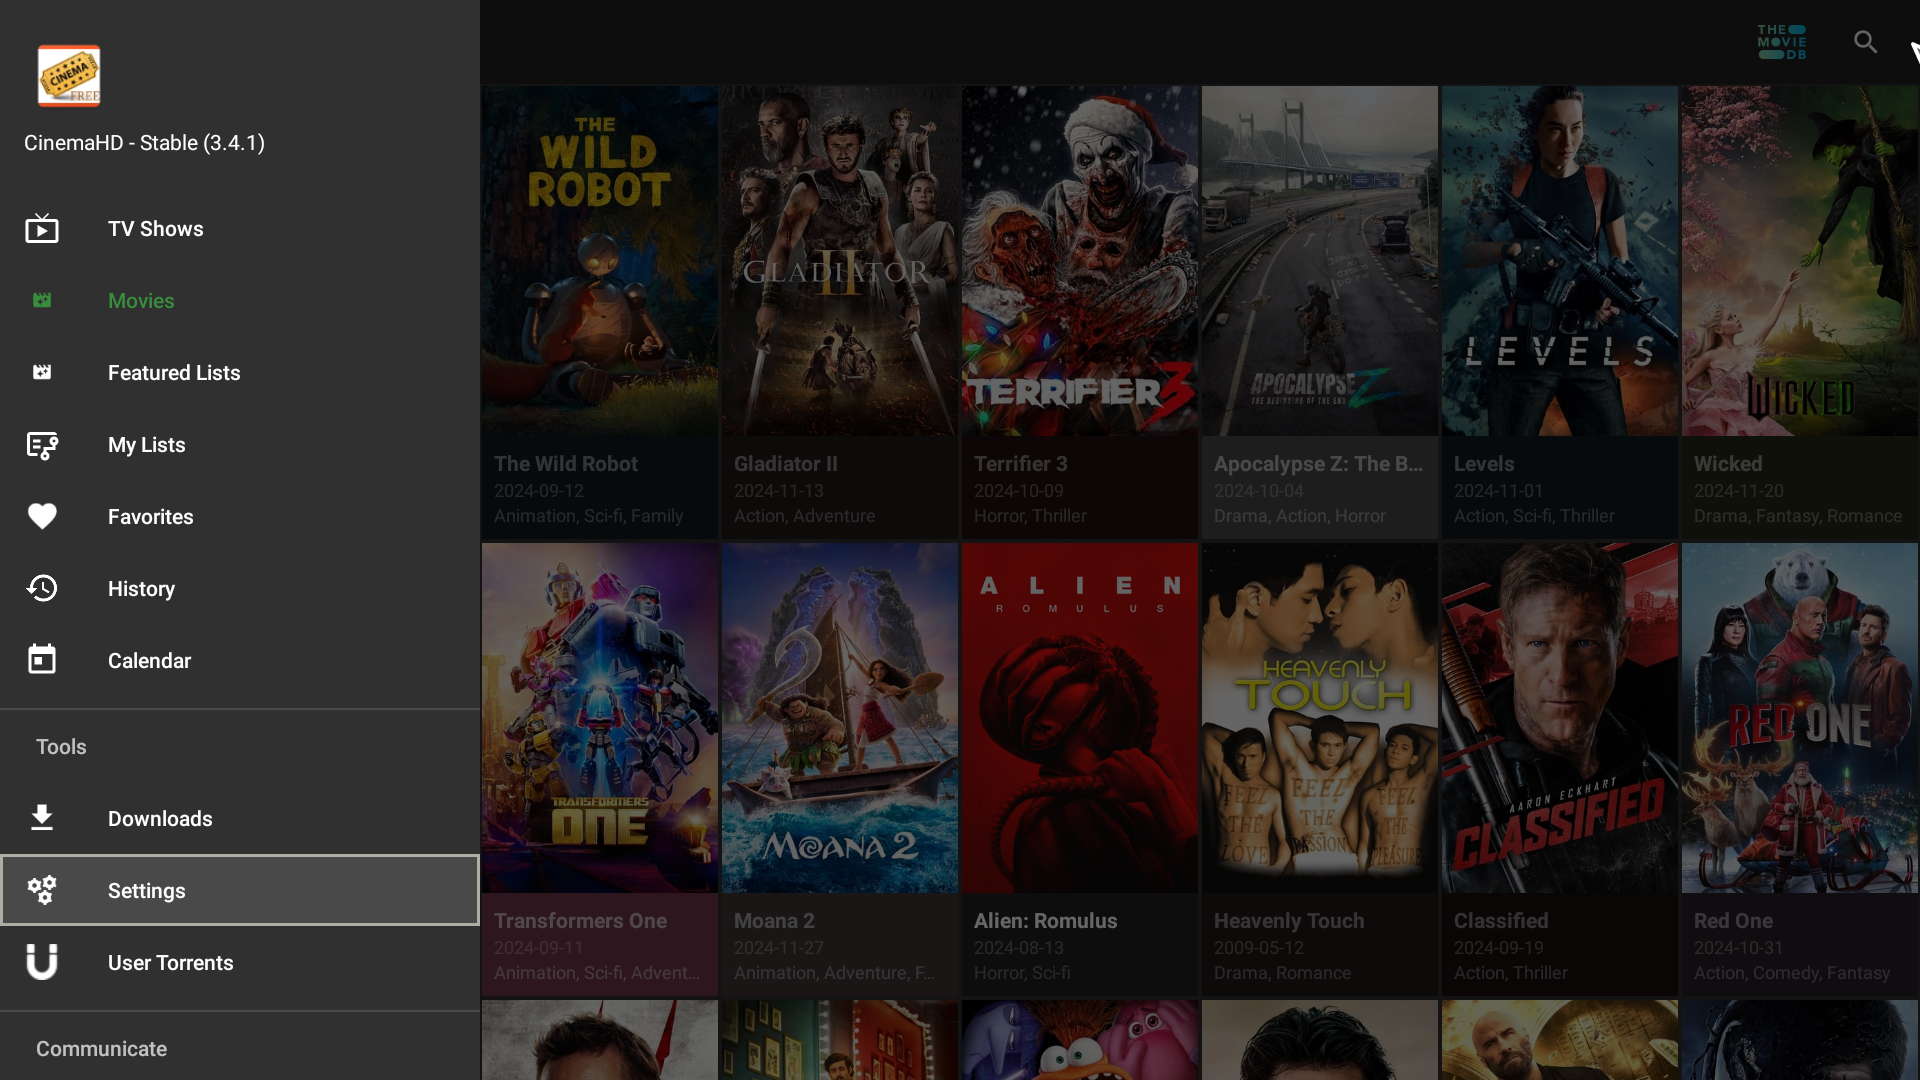Click the "Wicked" title text
The image size is (1920, 1080).
coord(1728,464)
